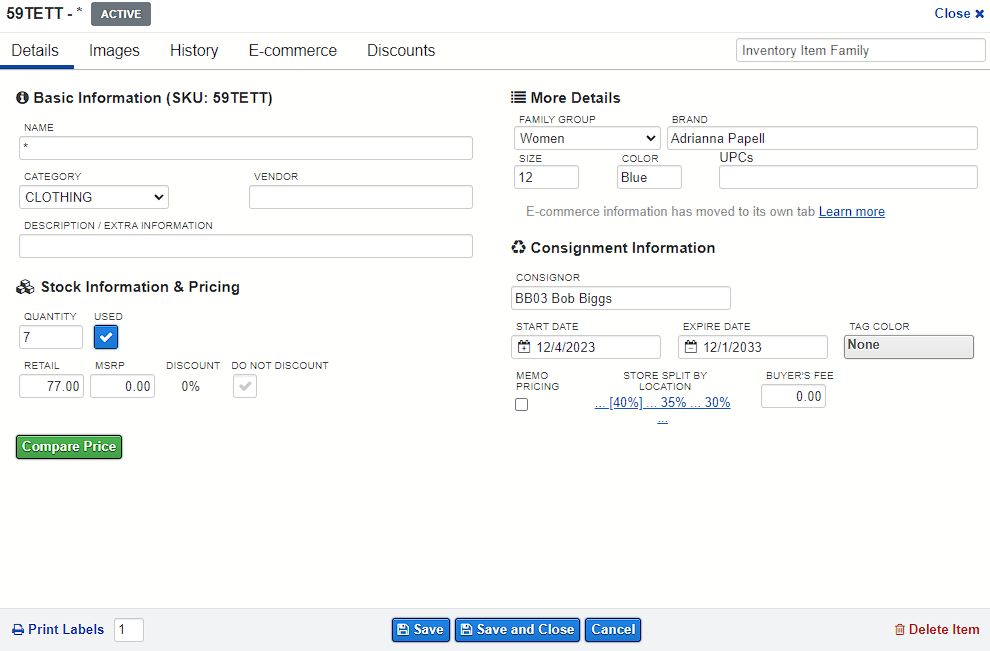Click the Basic Information info icon
This screenshot has width=990, height=651.
[22, 97]
